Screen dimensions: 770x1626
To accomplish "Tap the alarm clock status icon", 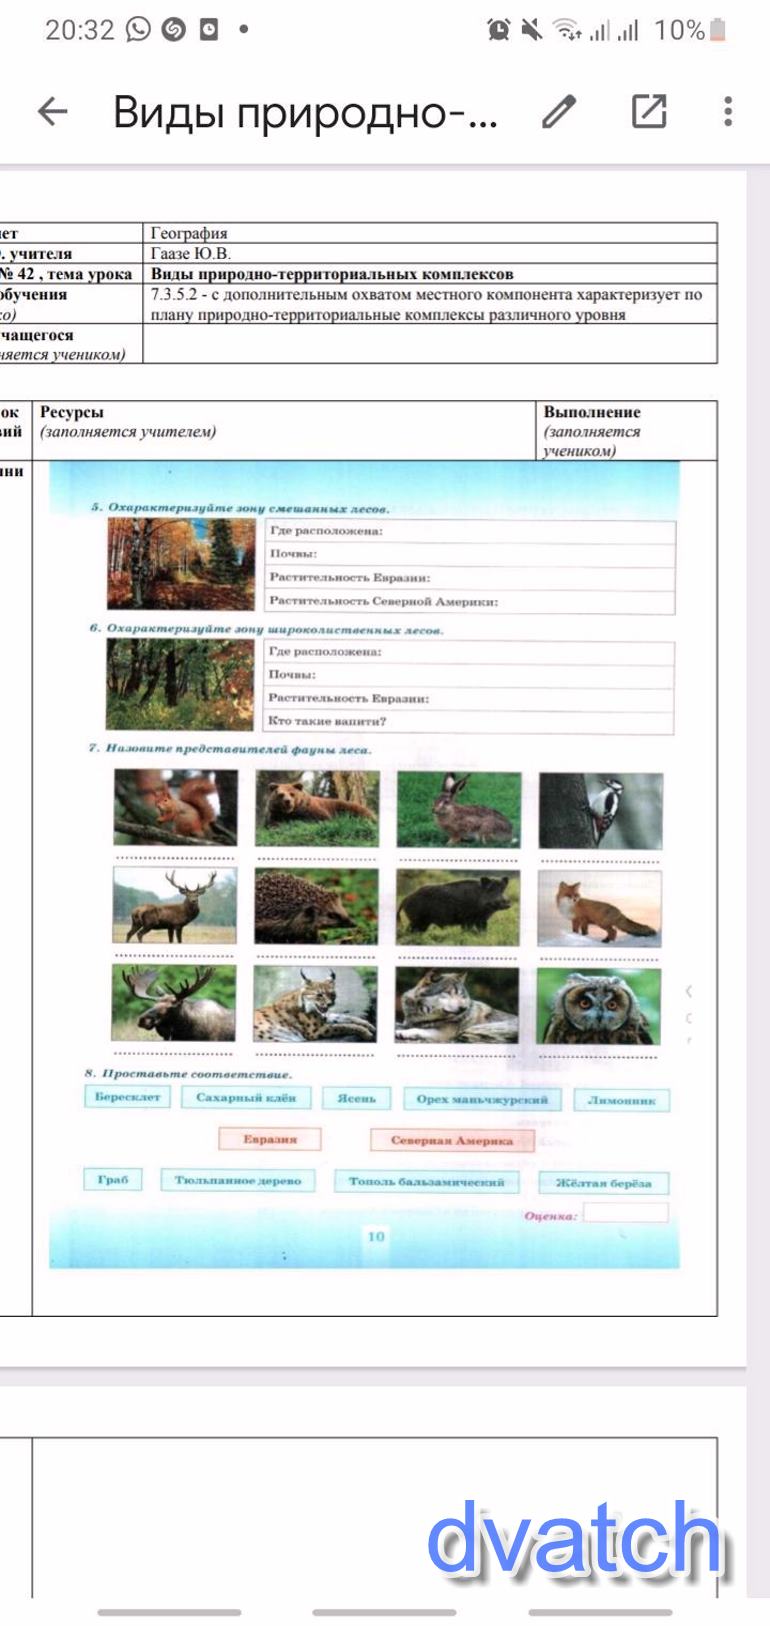I will [x=498, y=30].
